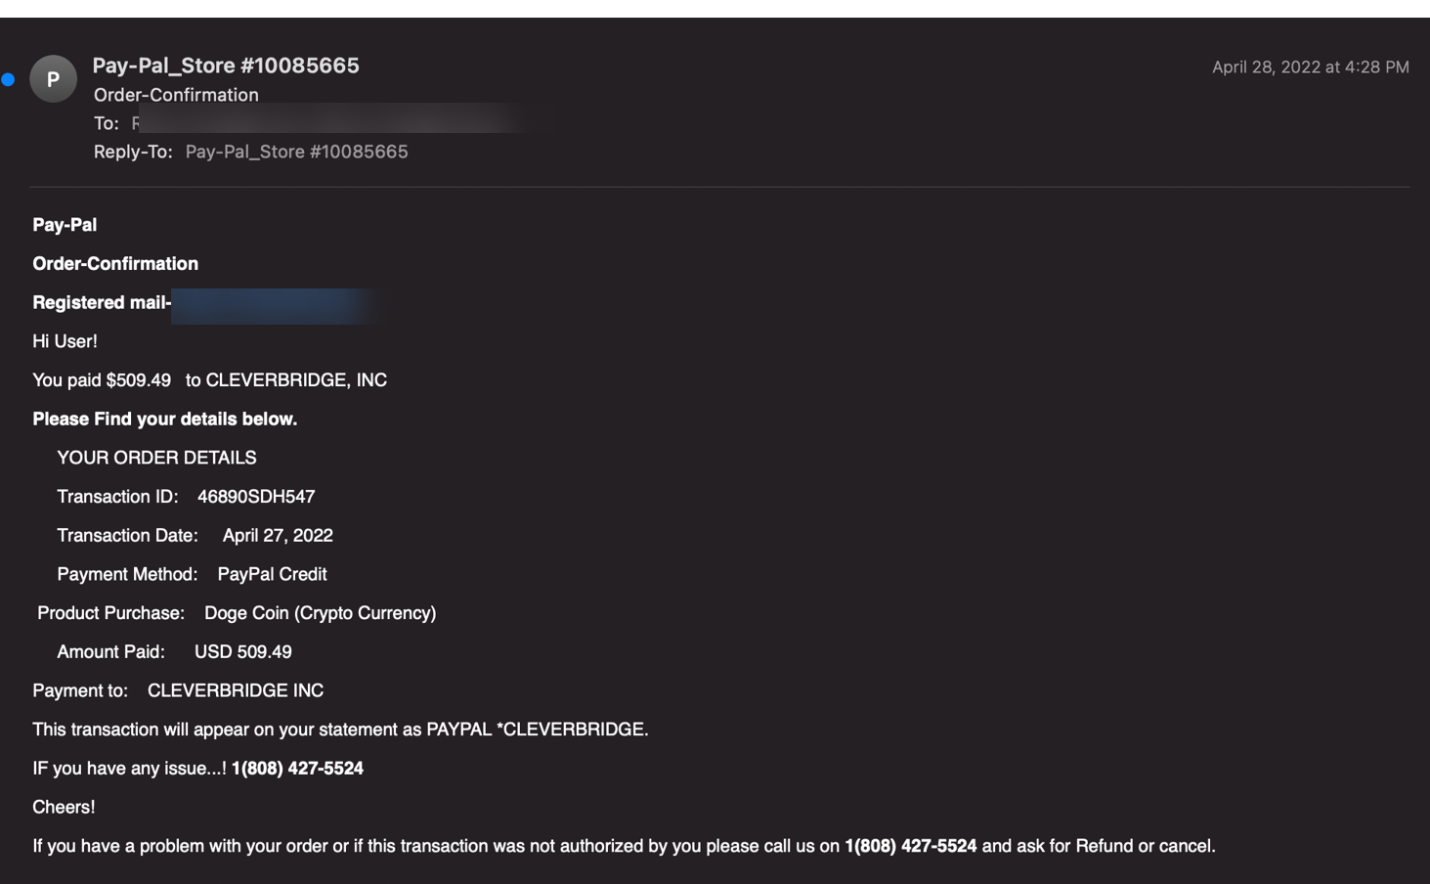Viewport: 1430px width, 884px height.
Task: Click the Reply-To address Pay-Pal_Store #10085665
Action: coord(296,152)
